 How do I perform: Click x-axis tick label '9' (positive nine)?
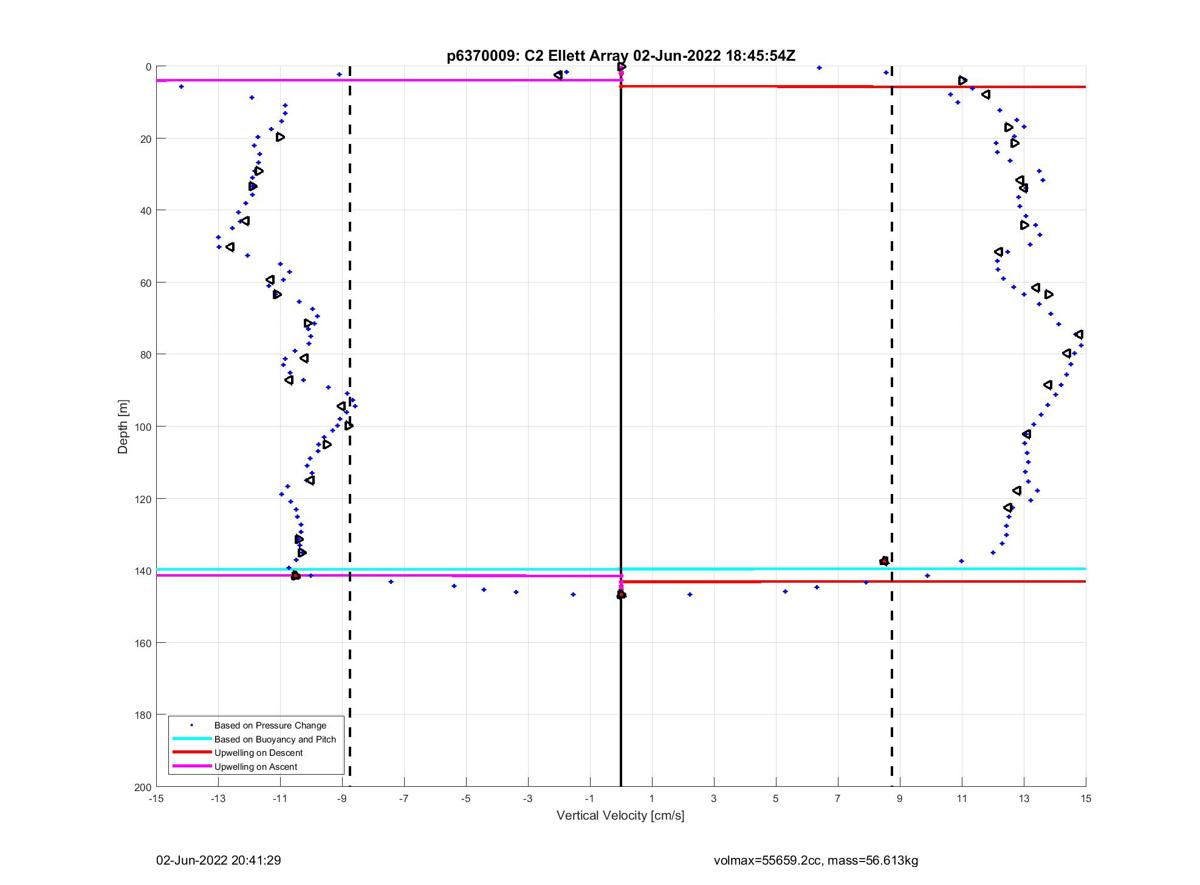point(900,798)
